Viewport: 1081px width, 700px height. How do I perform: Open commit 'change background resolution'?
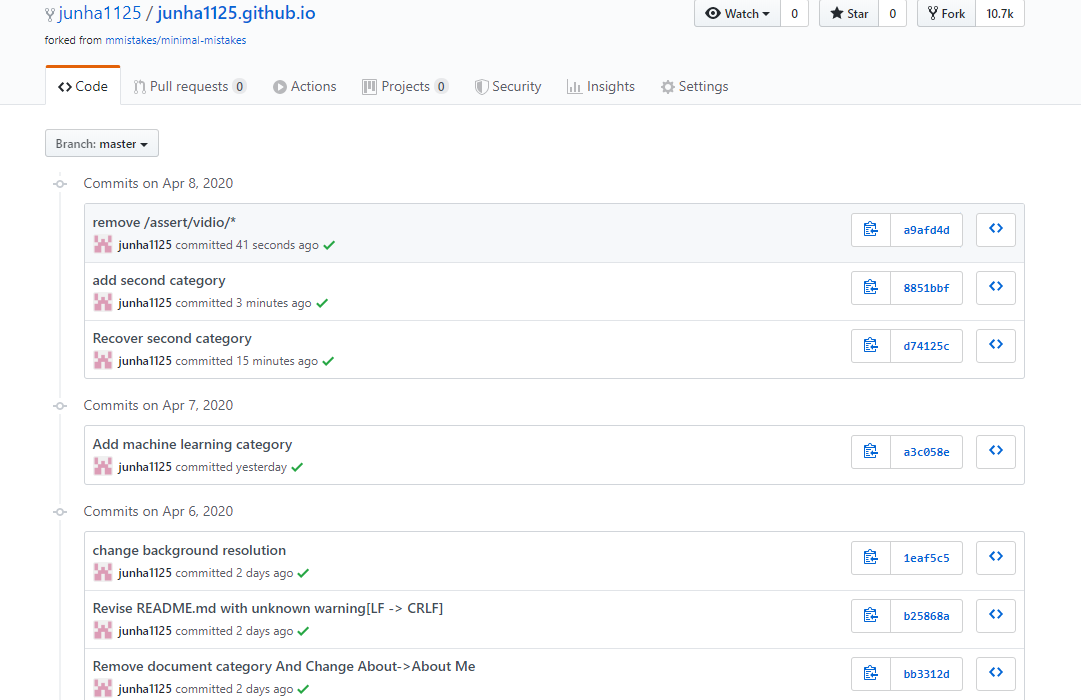coord(190,550)
